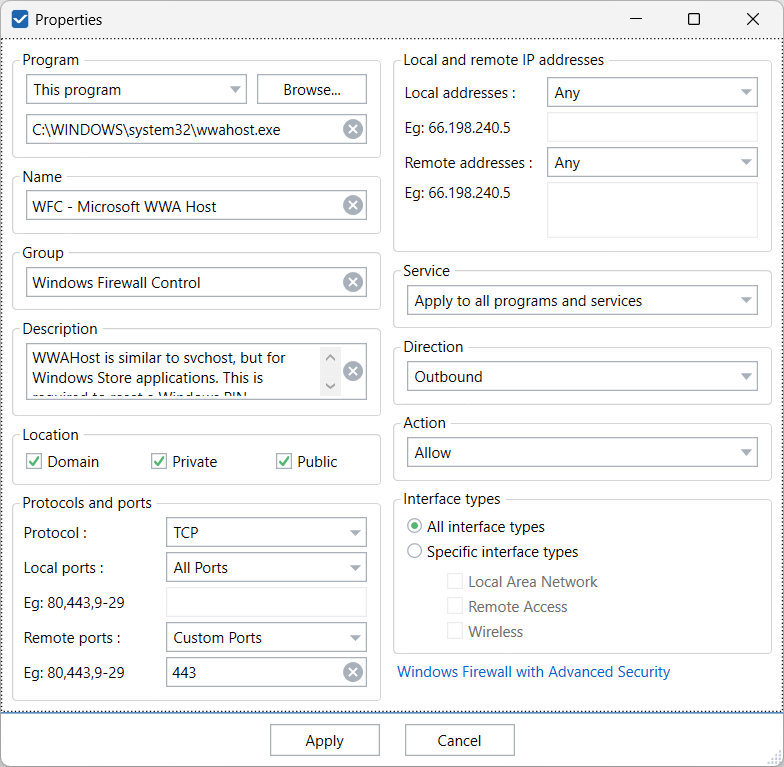Viewport: 784px width, 767px height.
Task: Expand the Remote ports Custom Ports dropdown
Action: pos(266,637)
